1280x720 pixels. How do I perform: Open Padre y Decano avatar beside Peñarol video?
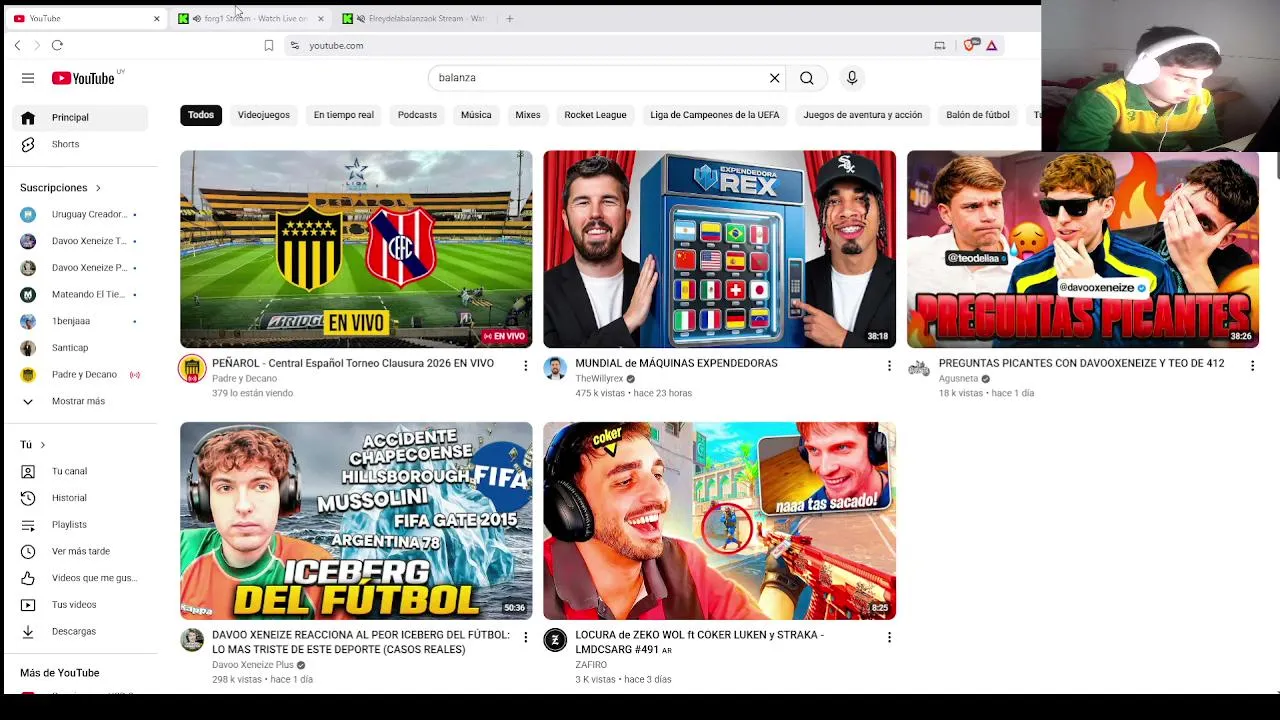192,369
